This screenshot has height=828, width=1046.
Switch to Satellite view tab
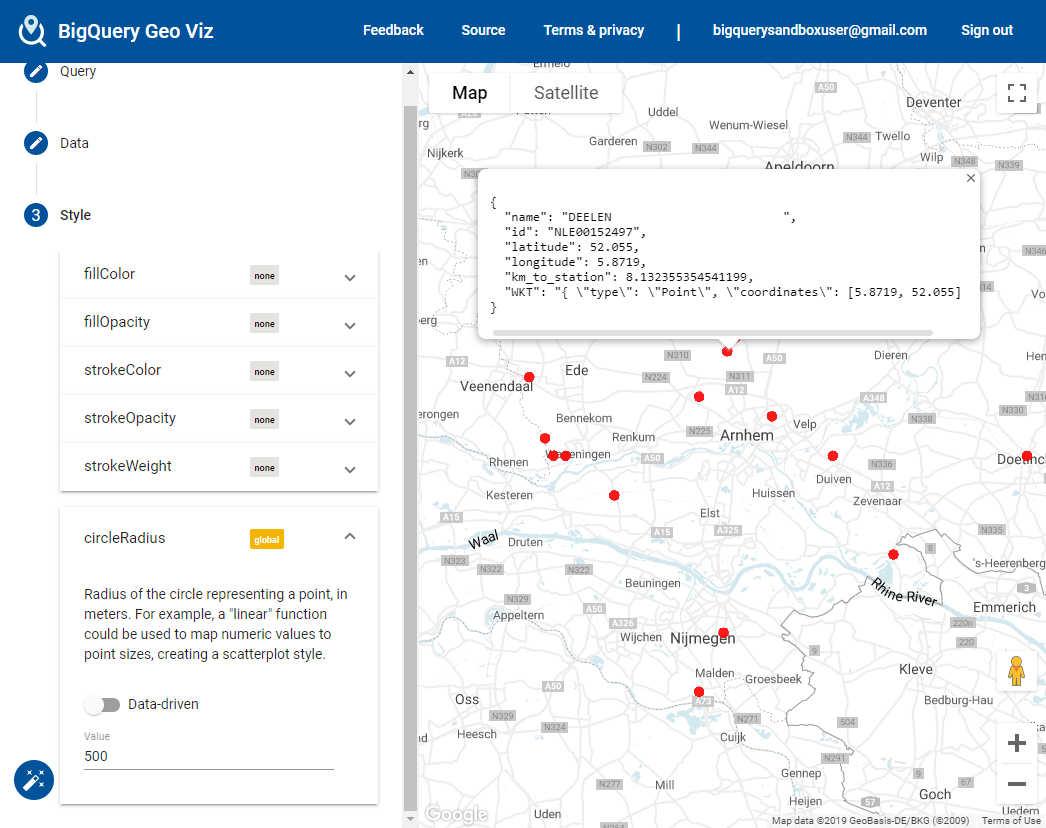click(x=566, y=93)
